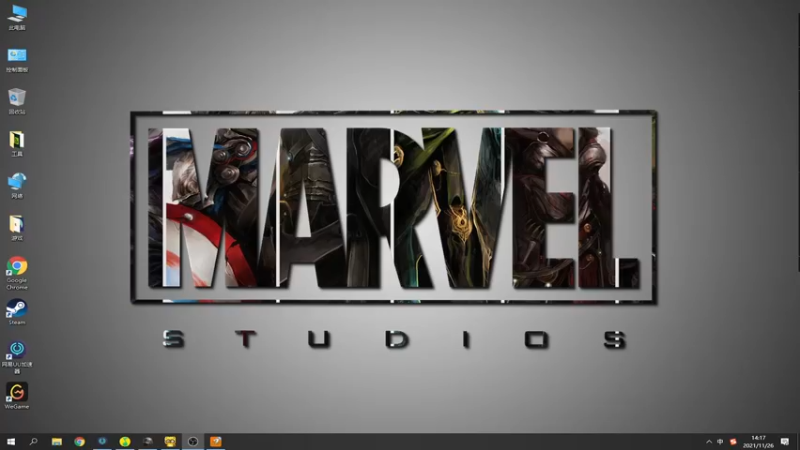The height and width of the screenshot is (450, 800).
Task: Expand the hidden system tray icons arrow
Action: (709, 442)
